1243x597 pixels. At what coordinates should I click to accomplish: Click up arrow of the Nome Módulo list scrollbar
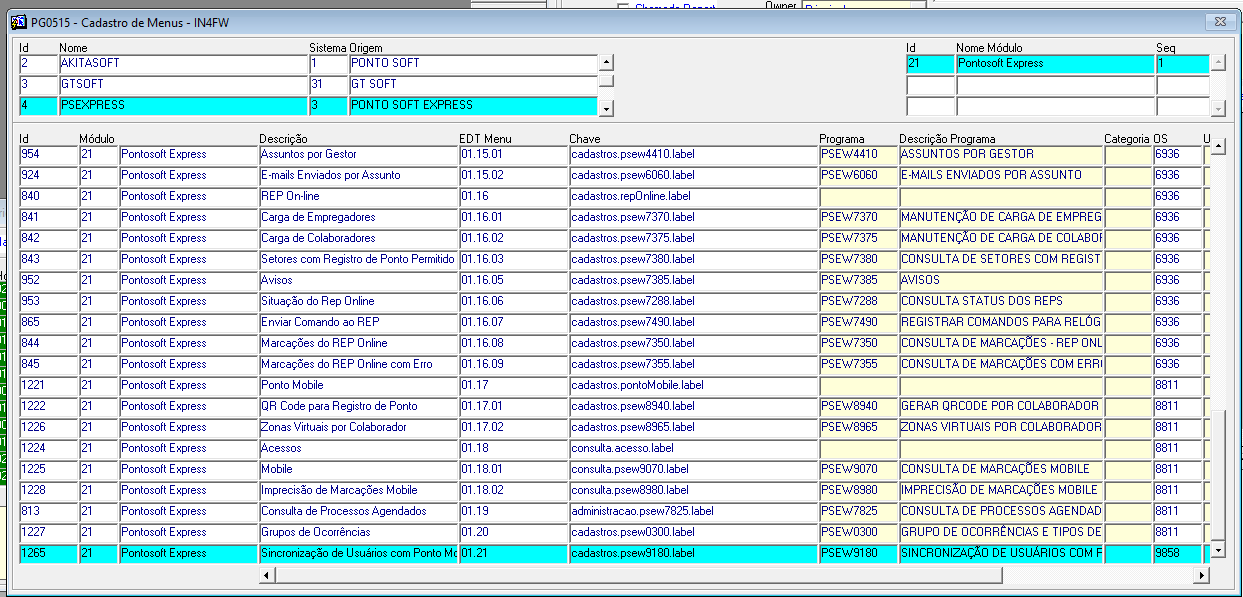(x=1218, y=63)
